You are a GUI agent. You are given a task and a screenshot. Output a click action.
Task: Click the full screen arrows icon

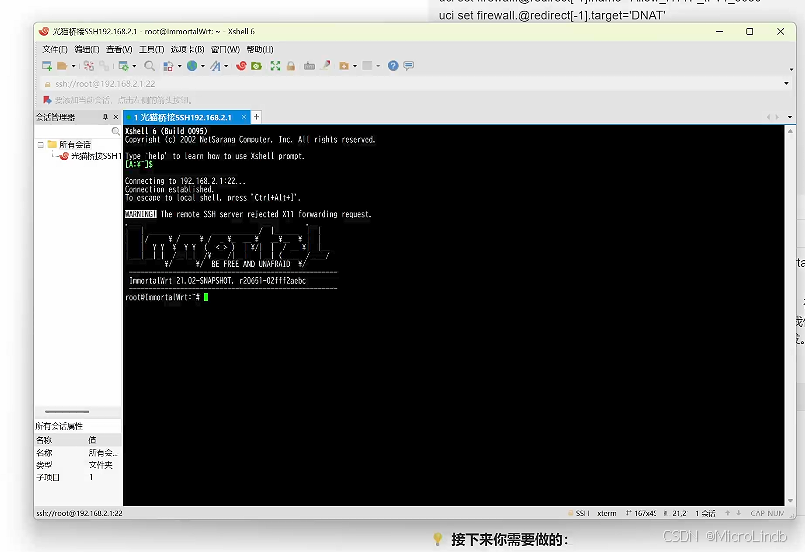click(275, 66)
